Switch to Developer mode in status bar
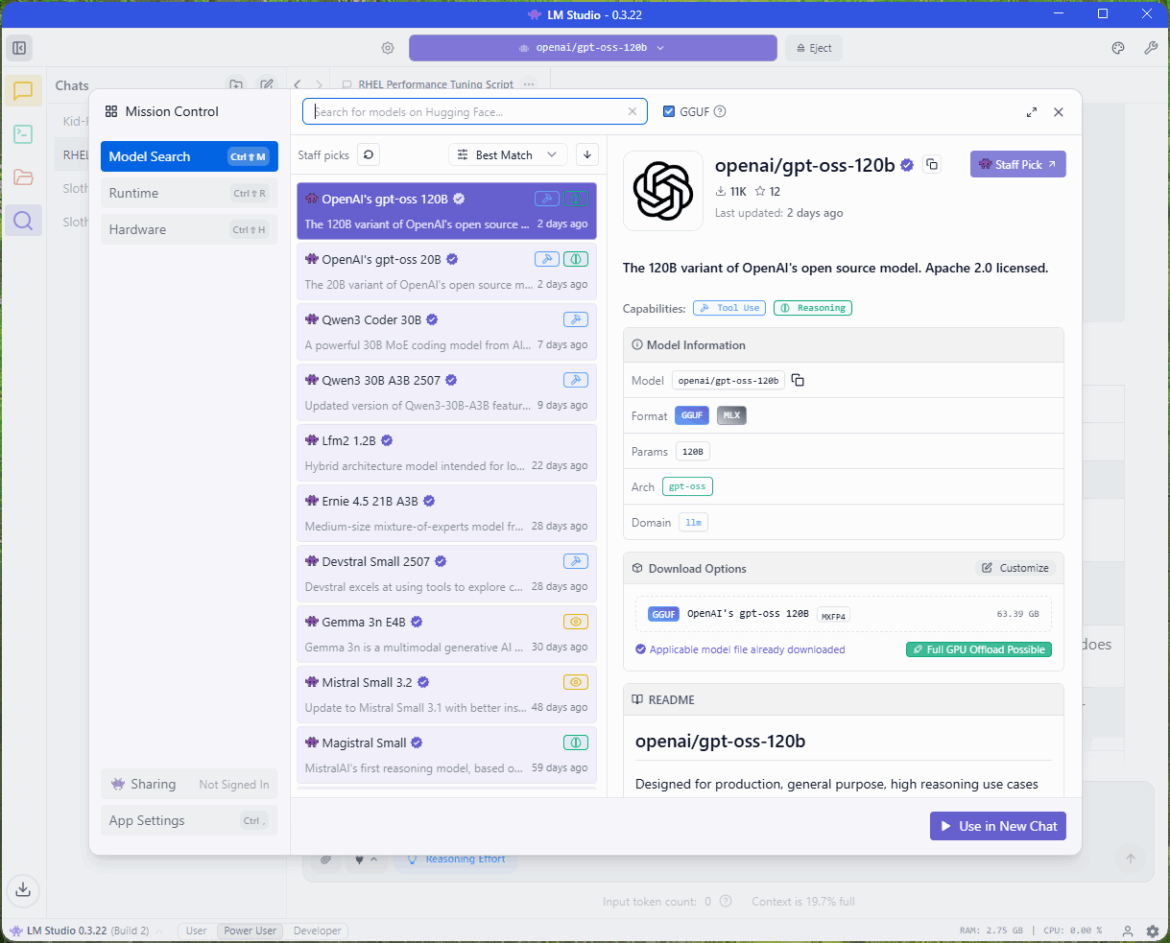1170x943 pixels. pyautogui.click(x=317, y=931)
